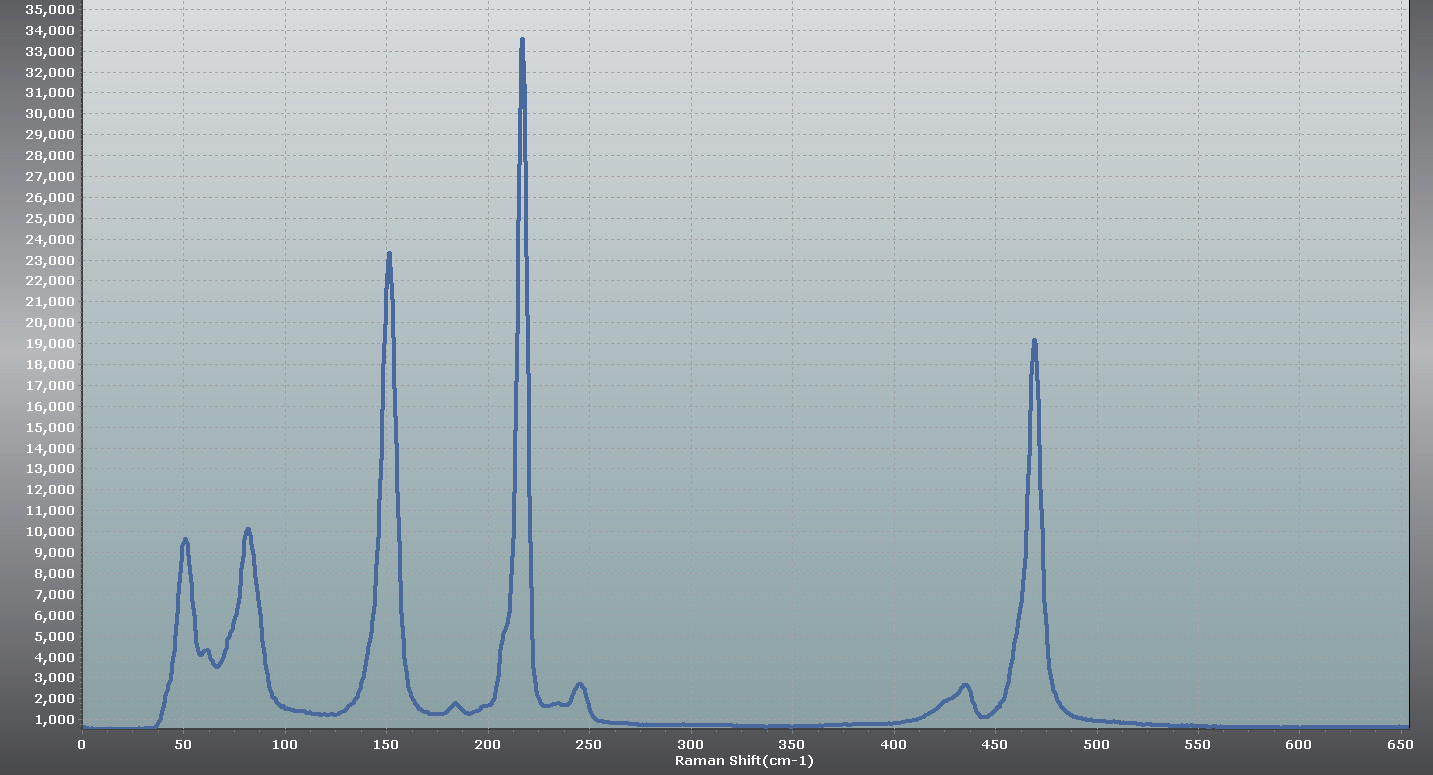
Task: Click the 20,000 y-axis label
Action: coord(48,323)
